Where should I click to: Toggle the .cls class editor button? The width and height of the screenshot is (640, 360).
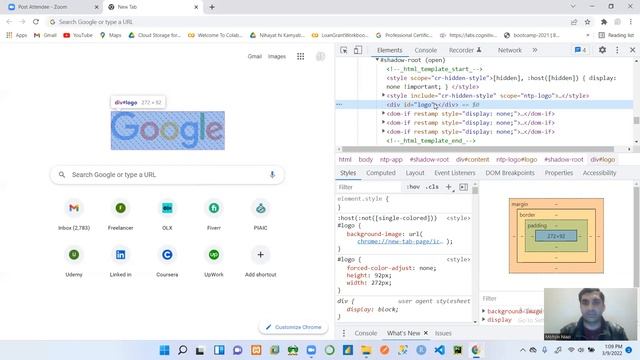[432, 187]
